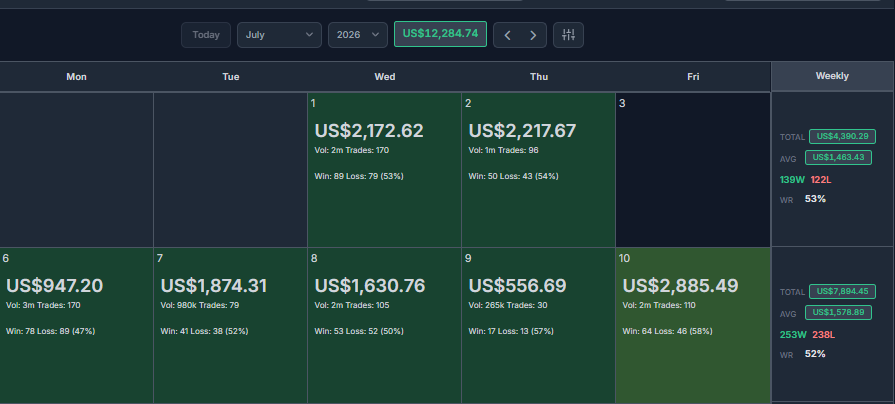Screen dimensions: 895x404
Task: Click 'Vol: 3m Trades: 170' text
Action: [43, 305]
